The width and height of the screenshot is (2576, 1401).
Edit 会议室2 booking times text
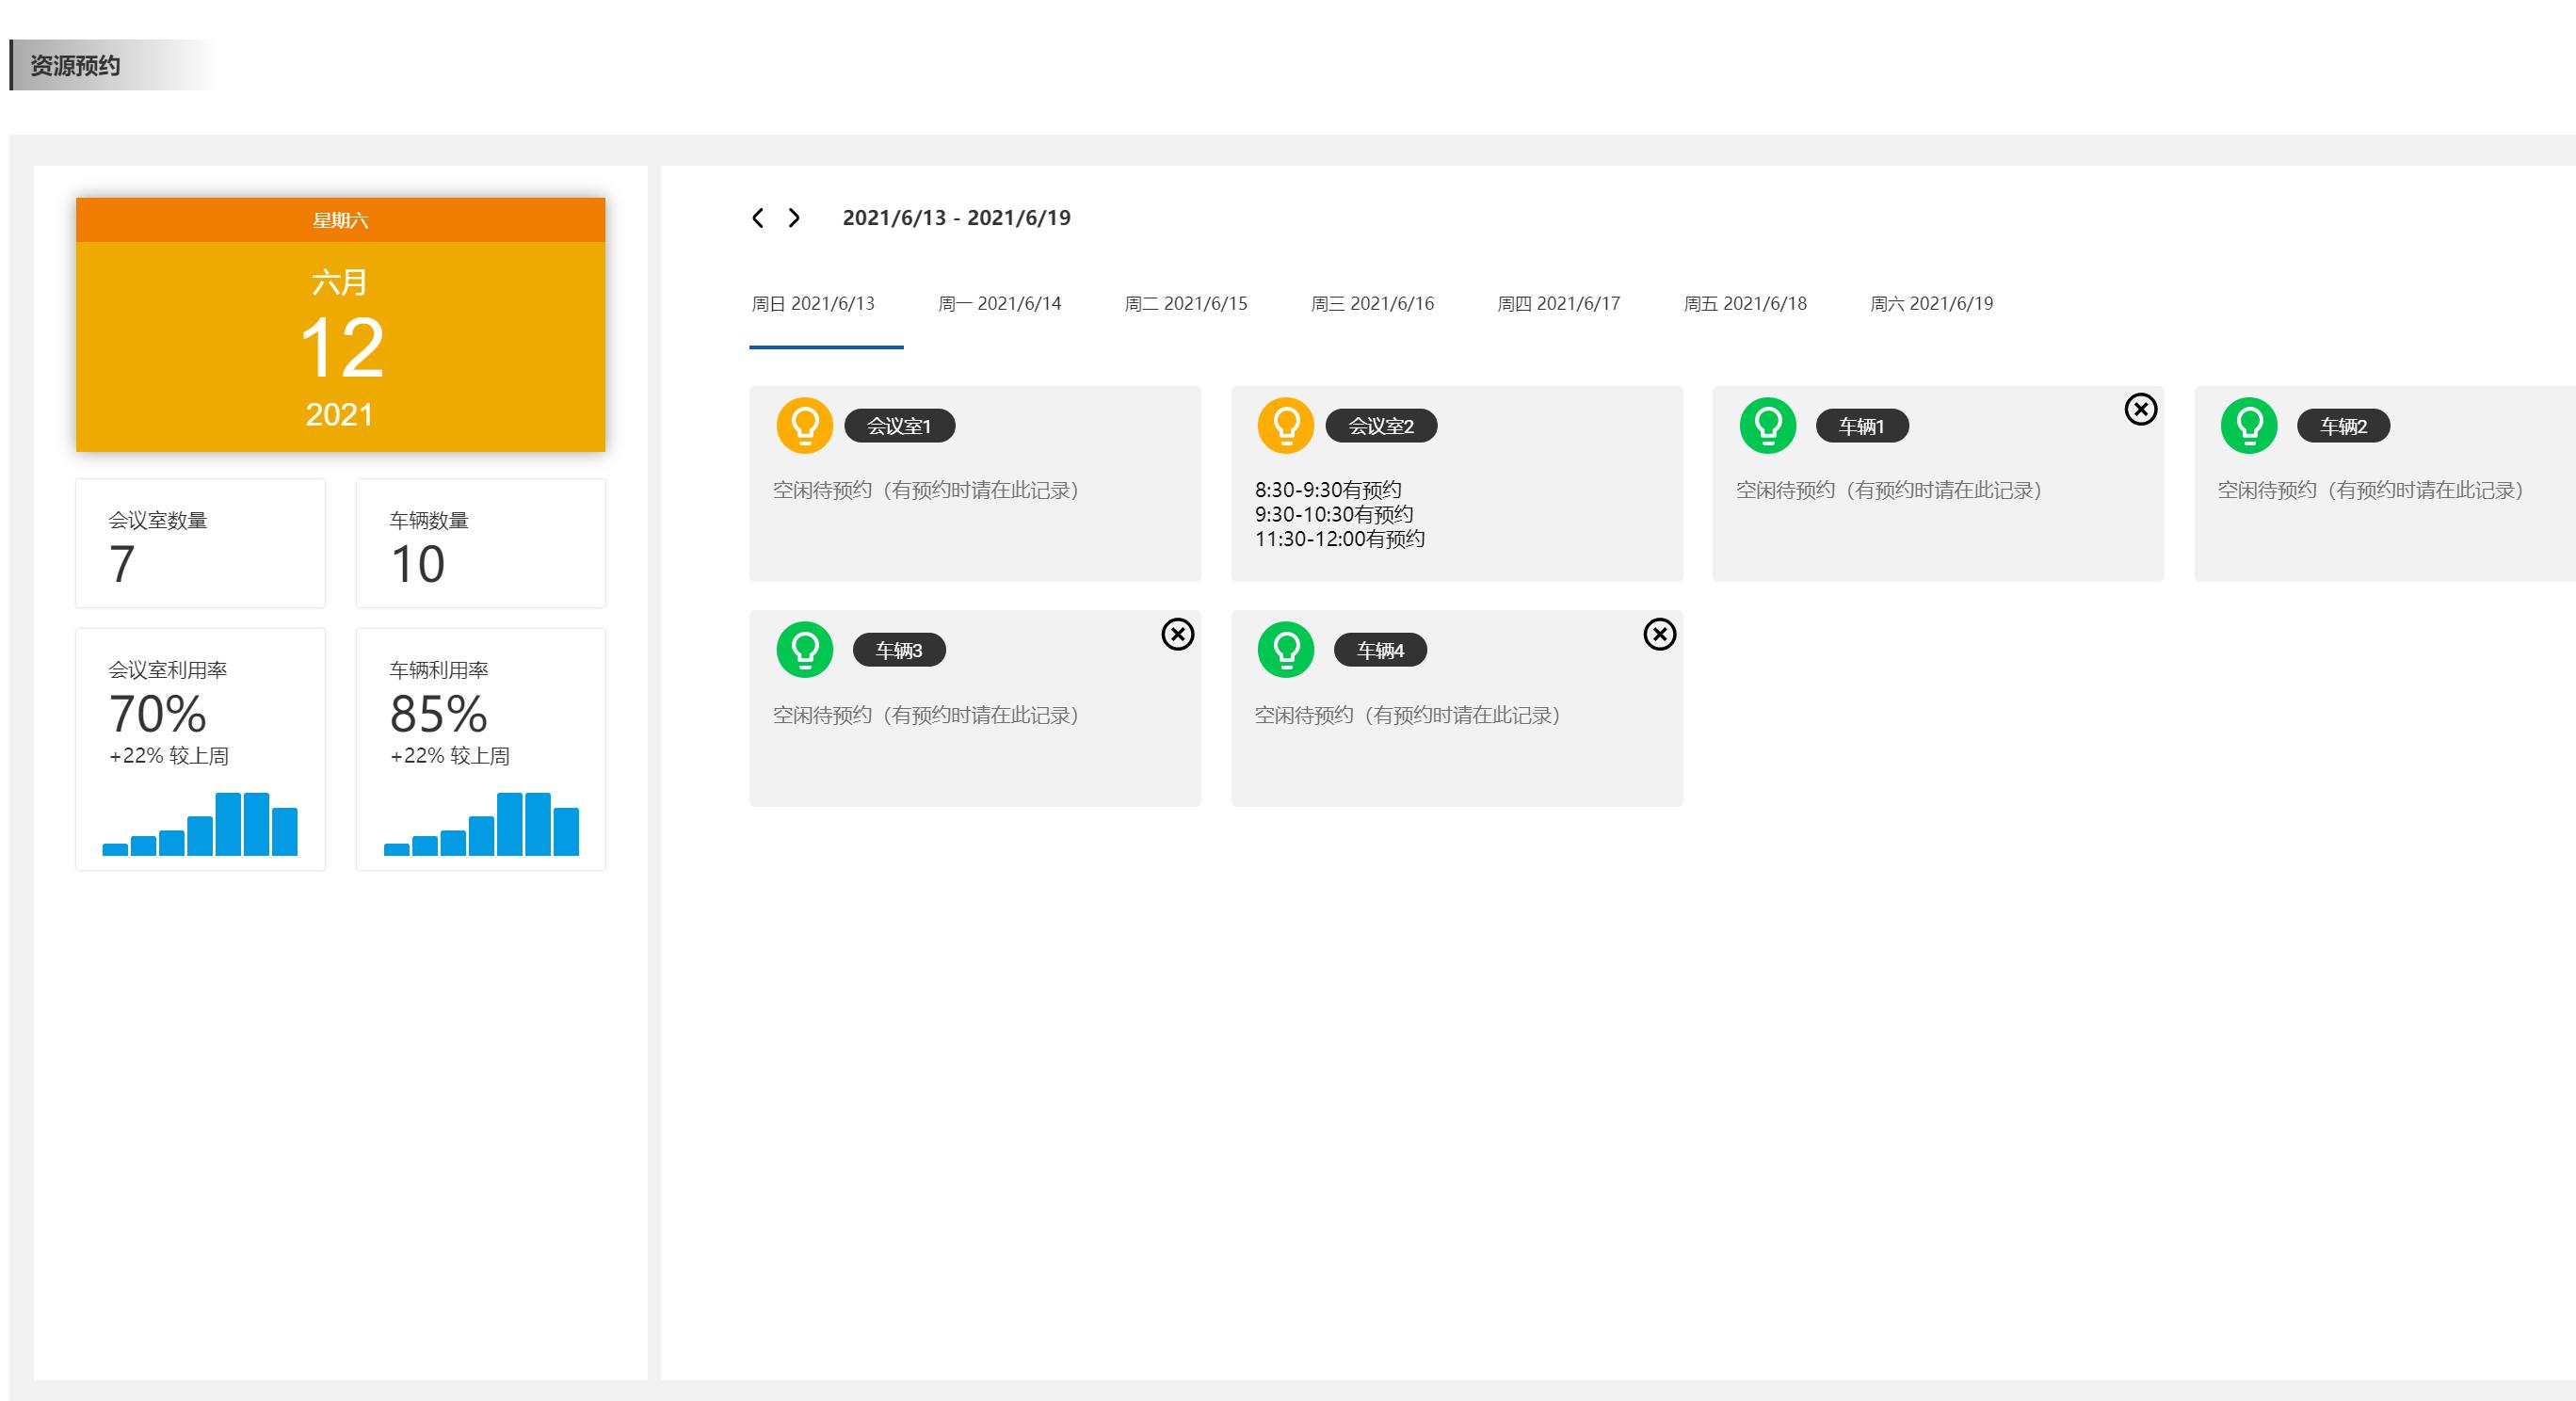(x=1340, y=514)
